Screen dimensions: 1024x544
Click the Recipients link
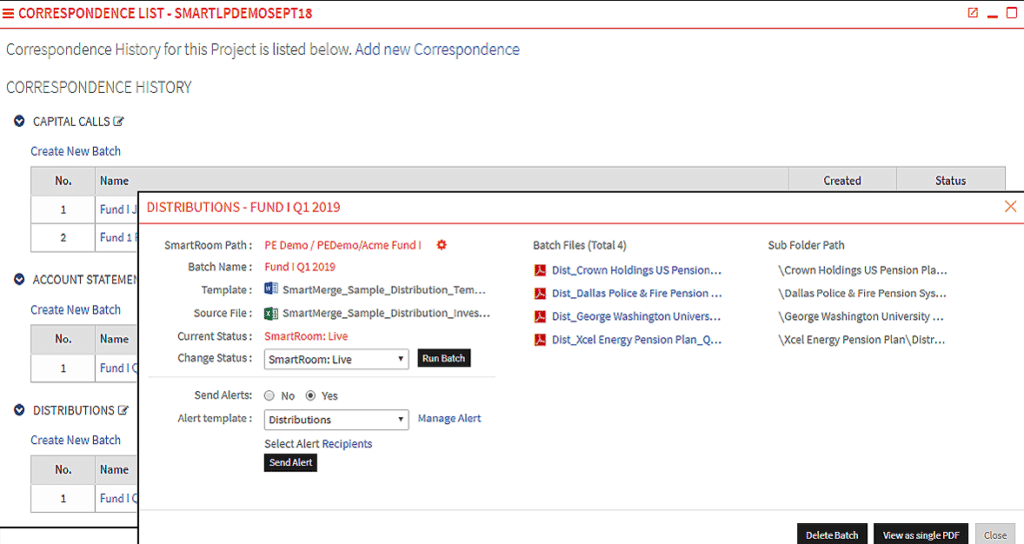347,444
